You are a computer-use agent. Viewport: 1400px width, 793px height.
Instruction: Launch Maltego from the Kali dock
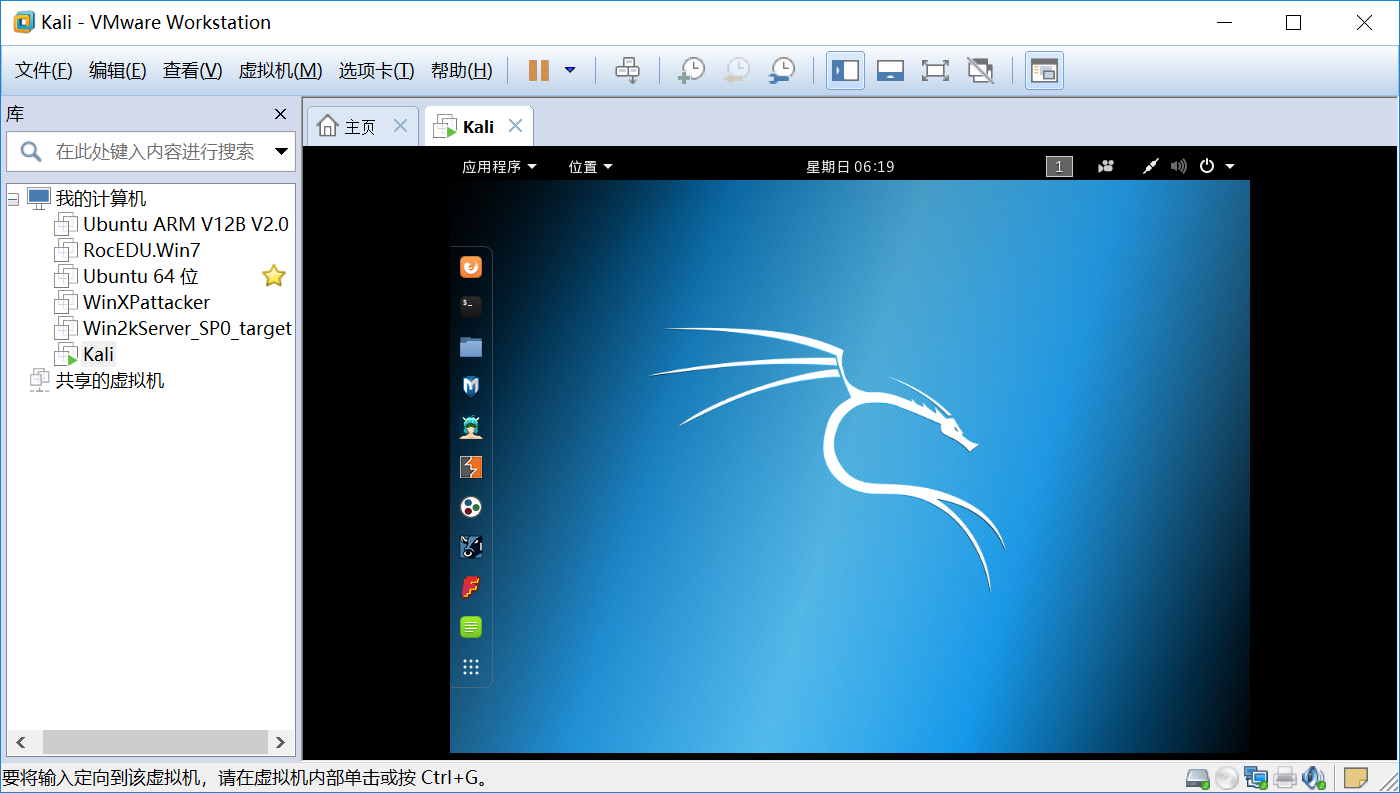pyautogui.click(x=471, y=507)
